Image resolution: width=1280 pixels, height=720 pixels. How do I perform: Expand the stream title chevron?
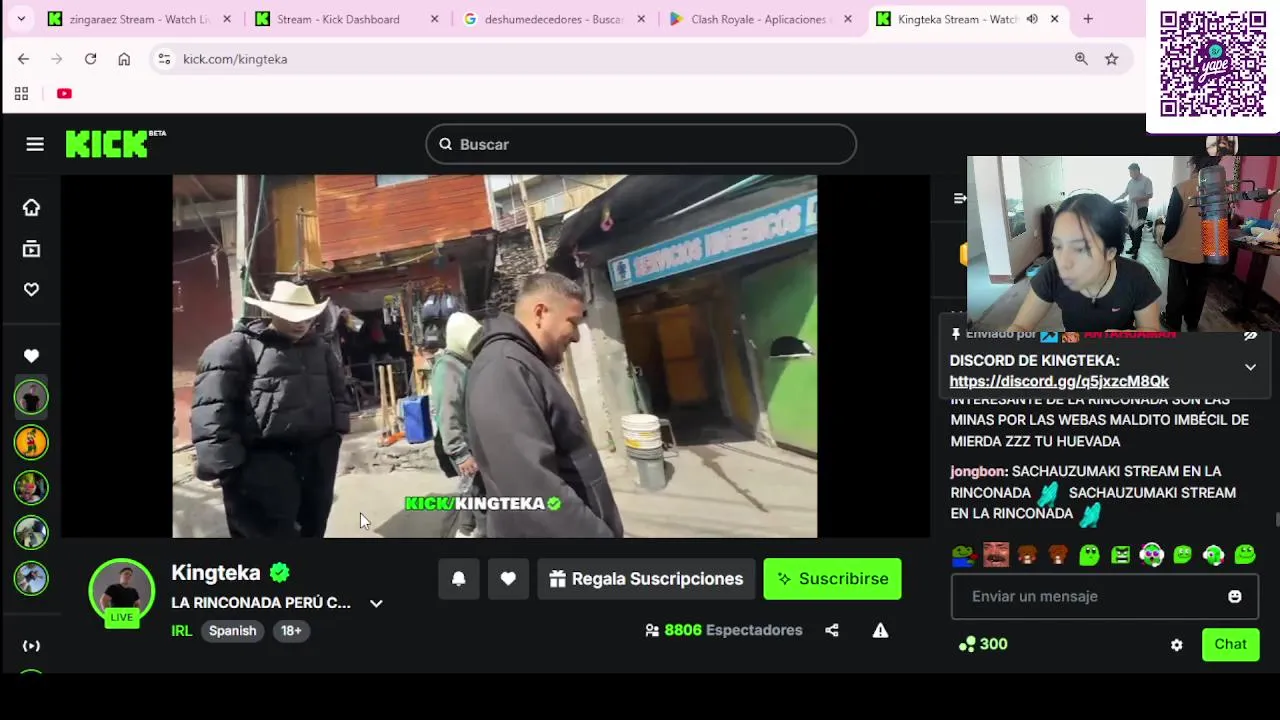[376, 603]
